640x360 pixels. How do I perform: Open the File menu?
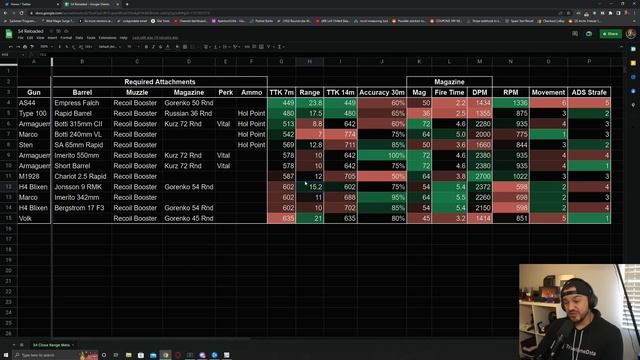click(x=20, y=38)
